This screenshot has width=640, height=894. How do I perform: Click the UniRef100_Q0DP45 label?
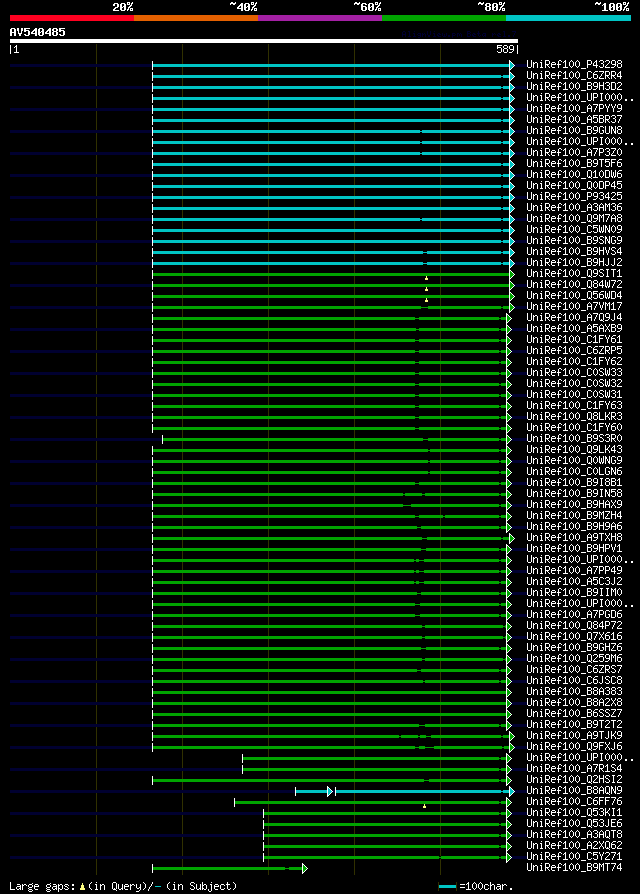point(574,185)
